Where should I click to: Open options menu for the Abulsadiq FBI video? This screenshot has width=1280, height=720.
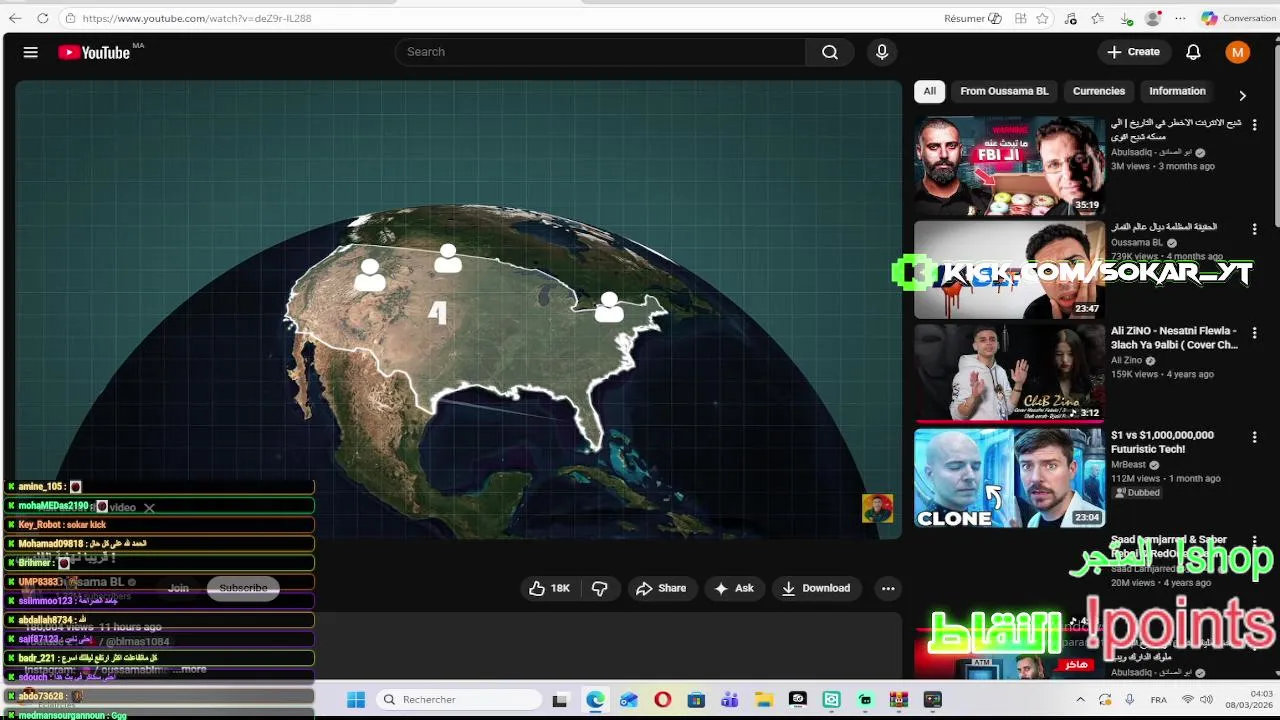pos(1254,125)
